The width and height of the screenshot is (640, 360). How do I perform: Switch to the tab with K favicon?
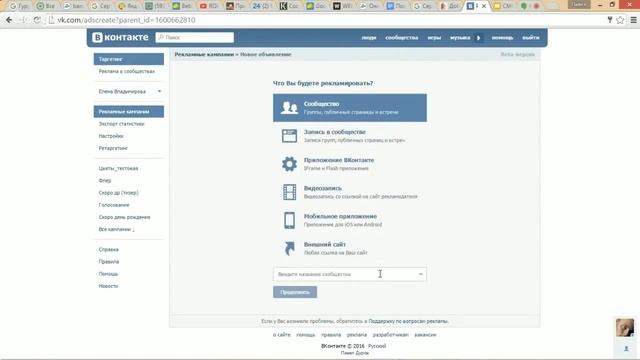coord(288,6)
